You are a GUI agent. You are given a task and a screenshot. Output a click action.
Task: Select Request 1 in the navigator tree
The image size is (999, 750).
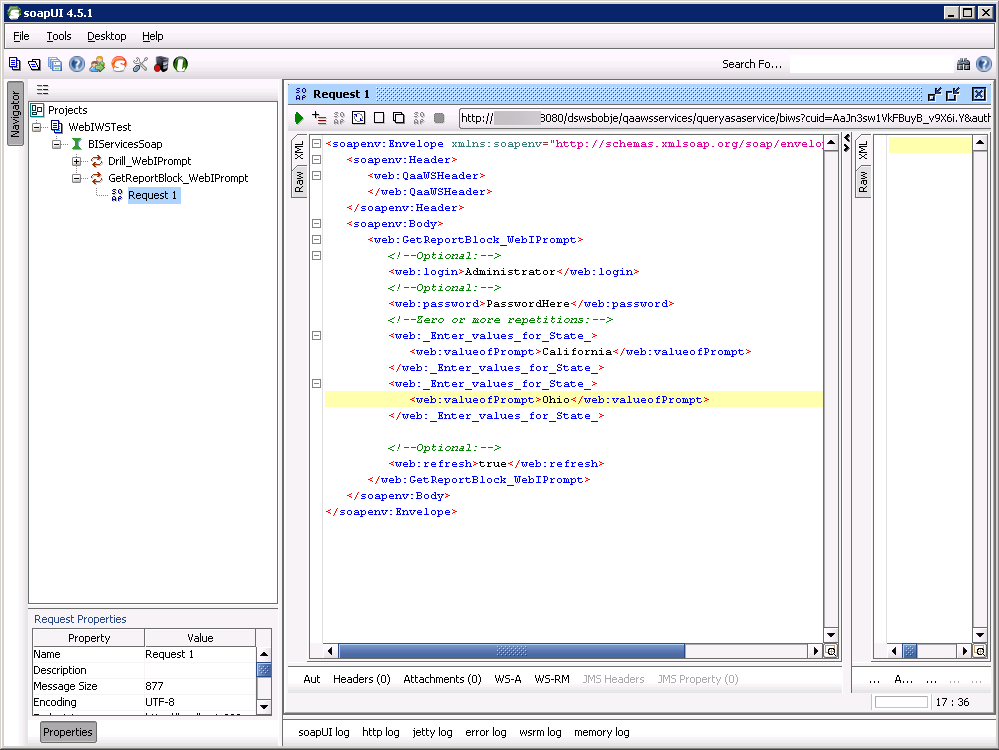(x=153, y=195)
